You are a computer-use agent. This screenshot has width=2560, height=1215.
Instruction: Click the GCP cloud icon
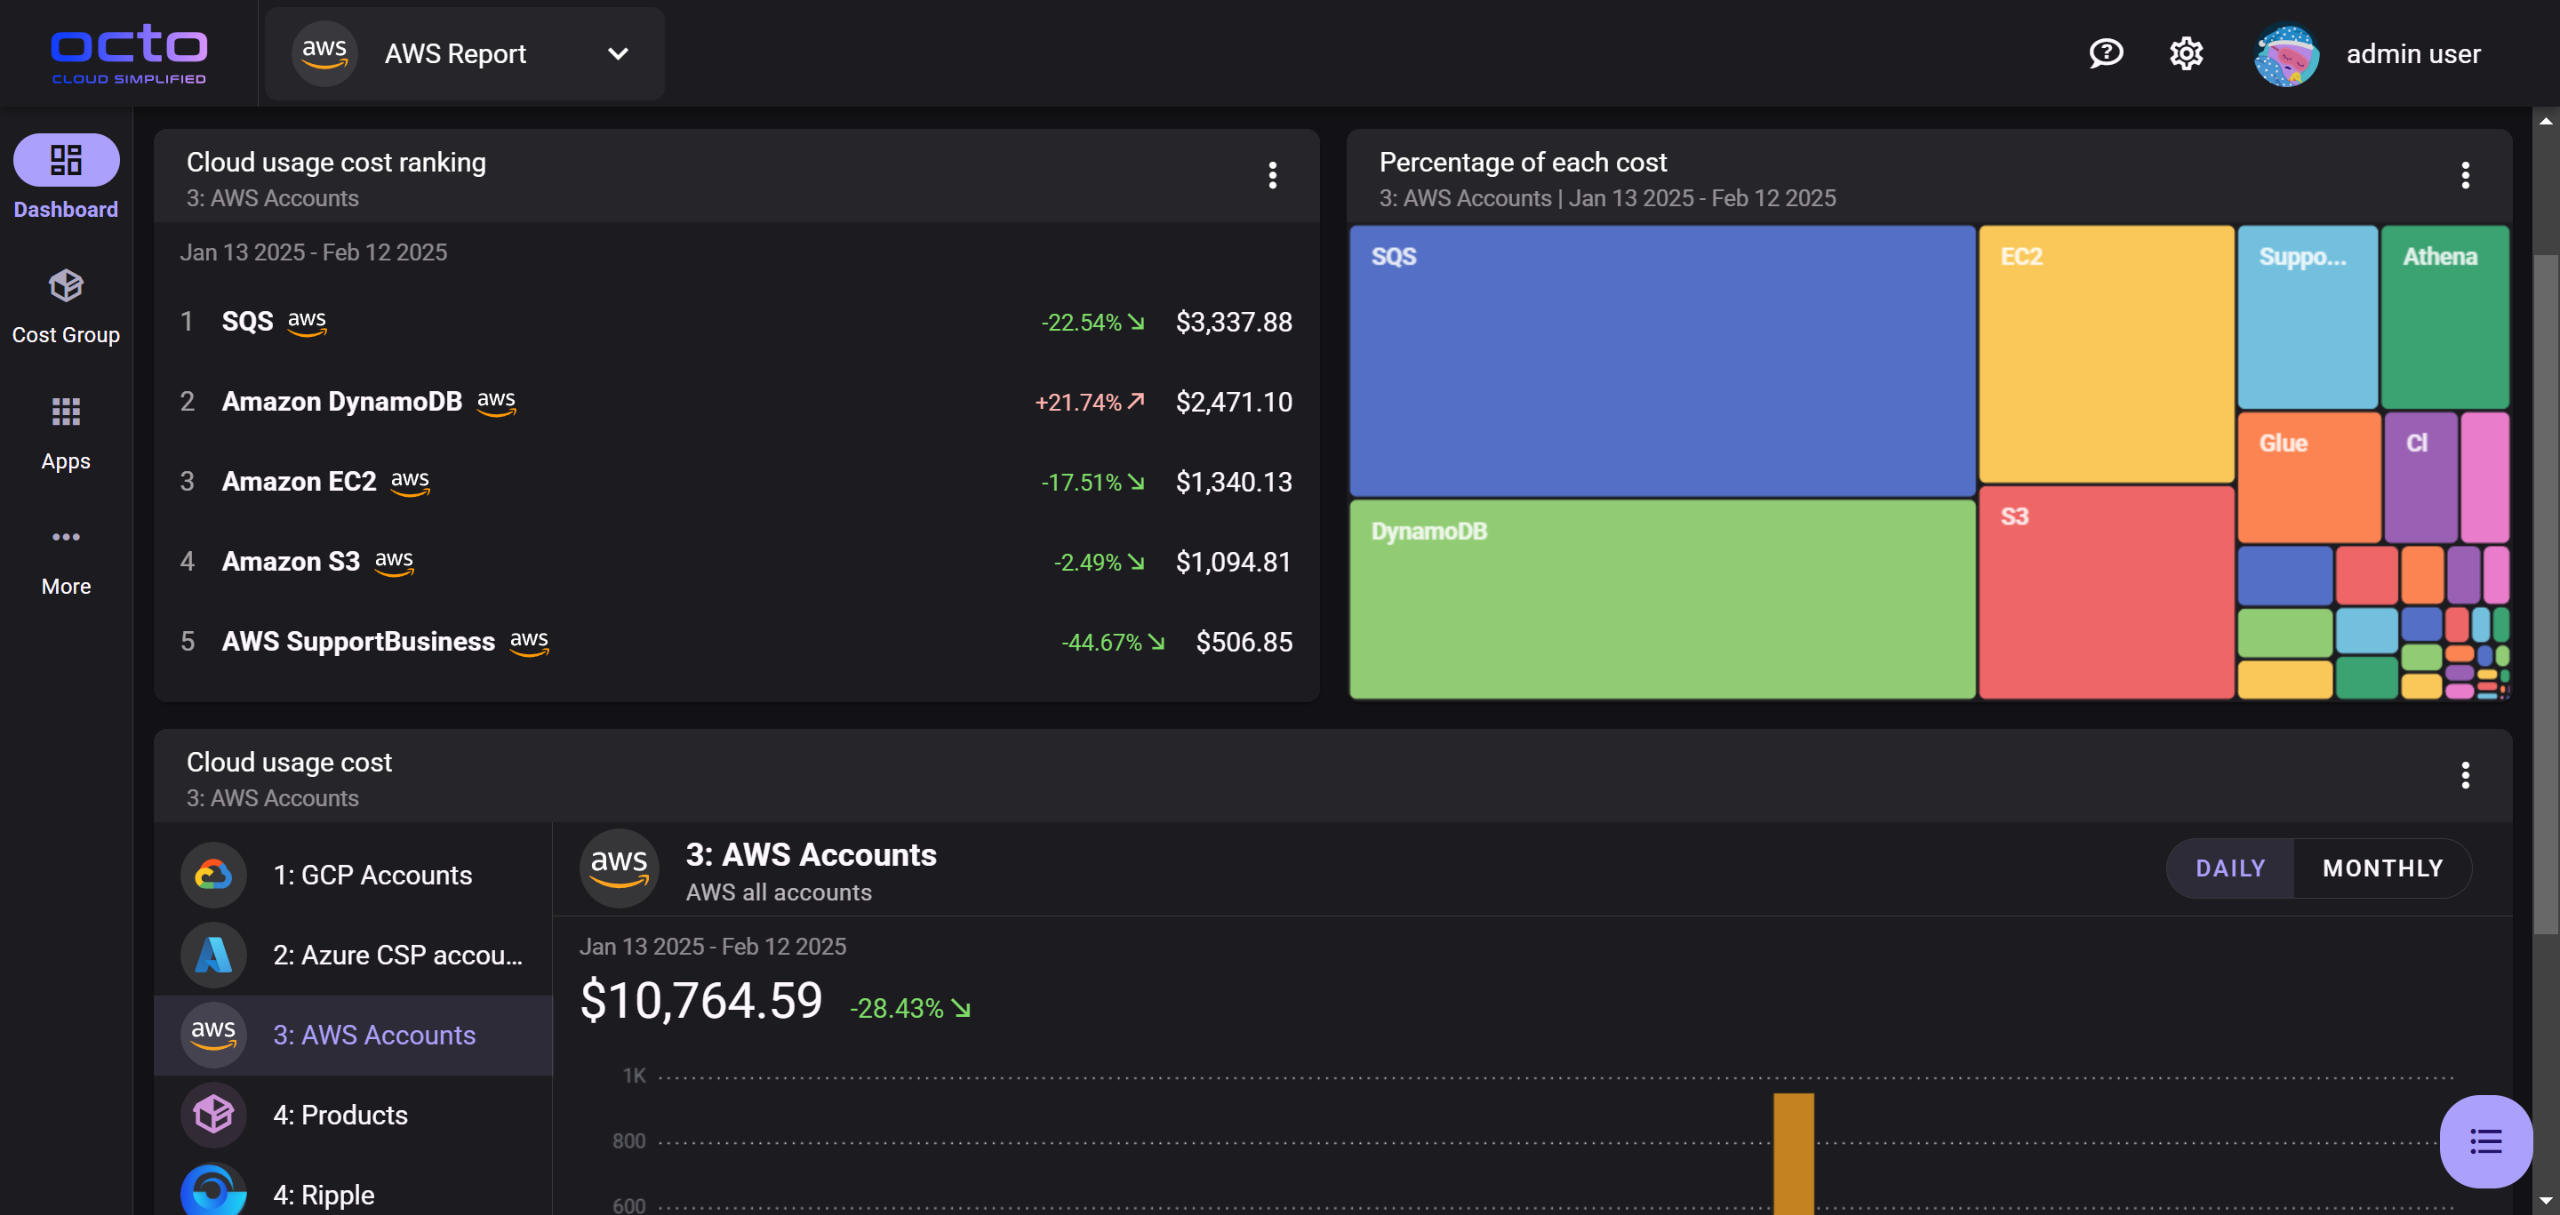pos(213,875)
